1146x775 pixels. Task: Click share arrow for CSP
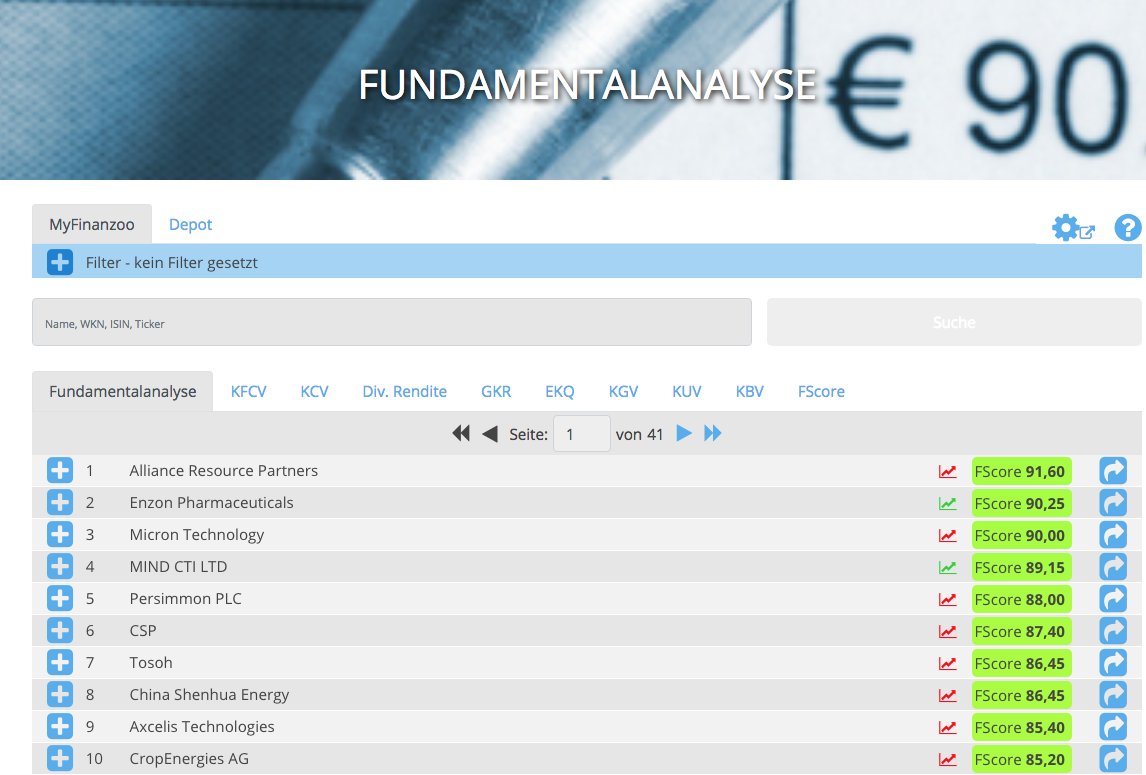[x=1113, y=631]
